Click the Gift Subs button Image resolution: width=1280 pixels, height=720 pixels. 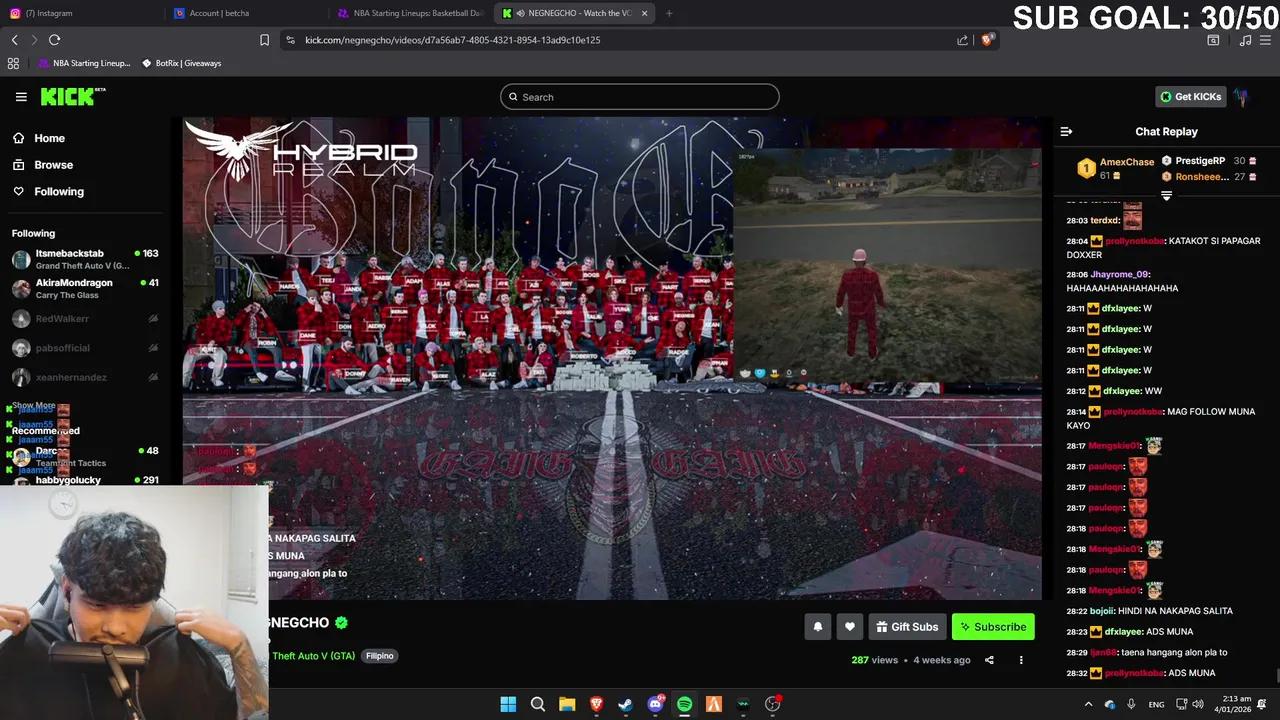[907, 627]
